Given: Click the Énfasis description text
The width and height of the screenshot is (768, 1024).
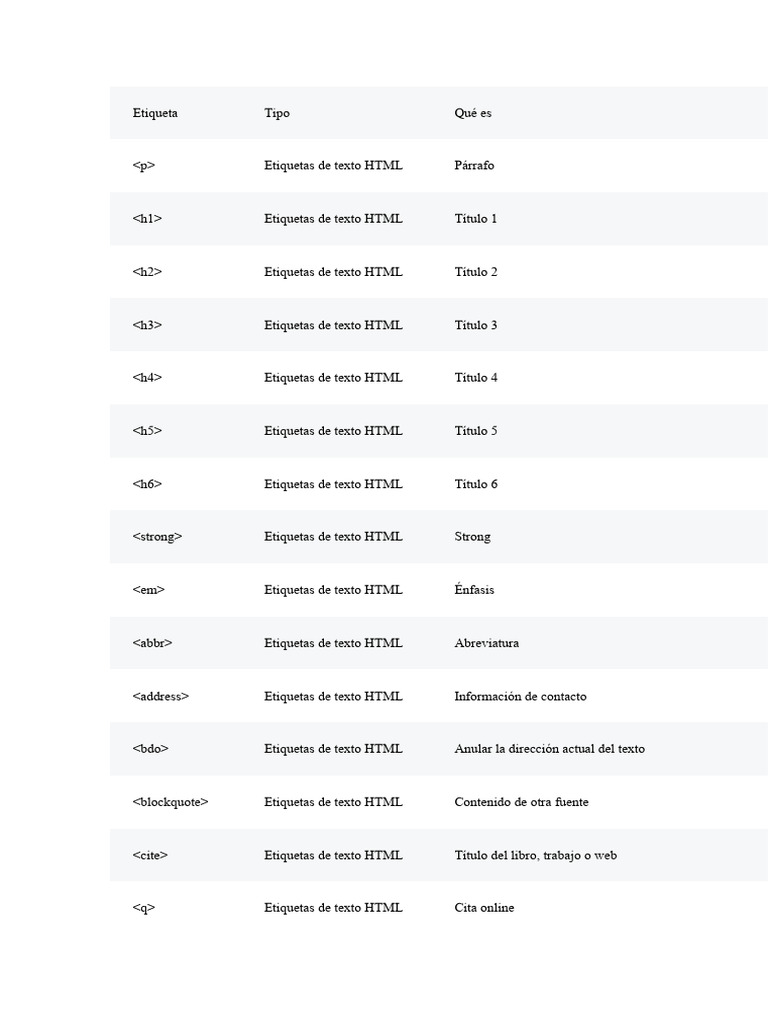Looking at the screenshot, I should pos(474,590).
